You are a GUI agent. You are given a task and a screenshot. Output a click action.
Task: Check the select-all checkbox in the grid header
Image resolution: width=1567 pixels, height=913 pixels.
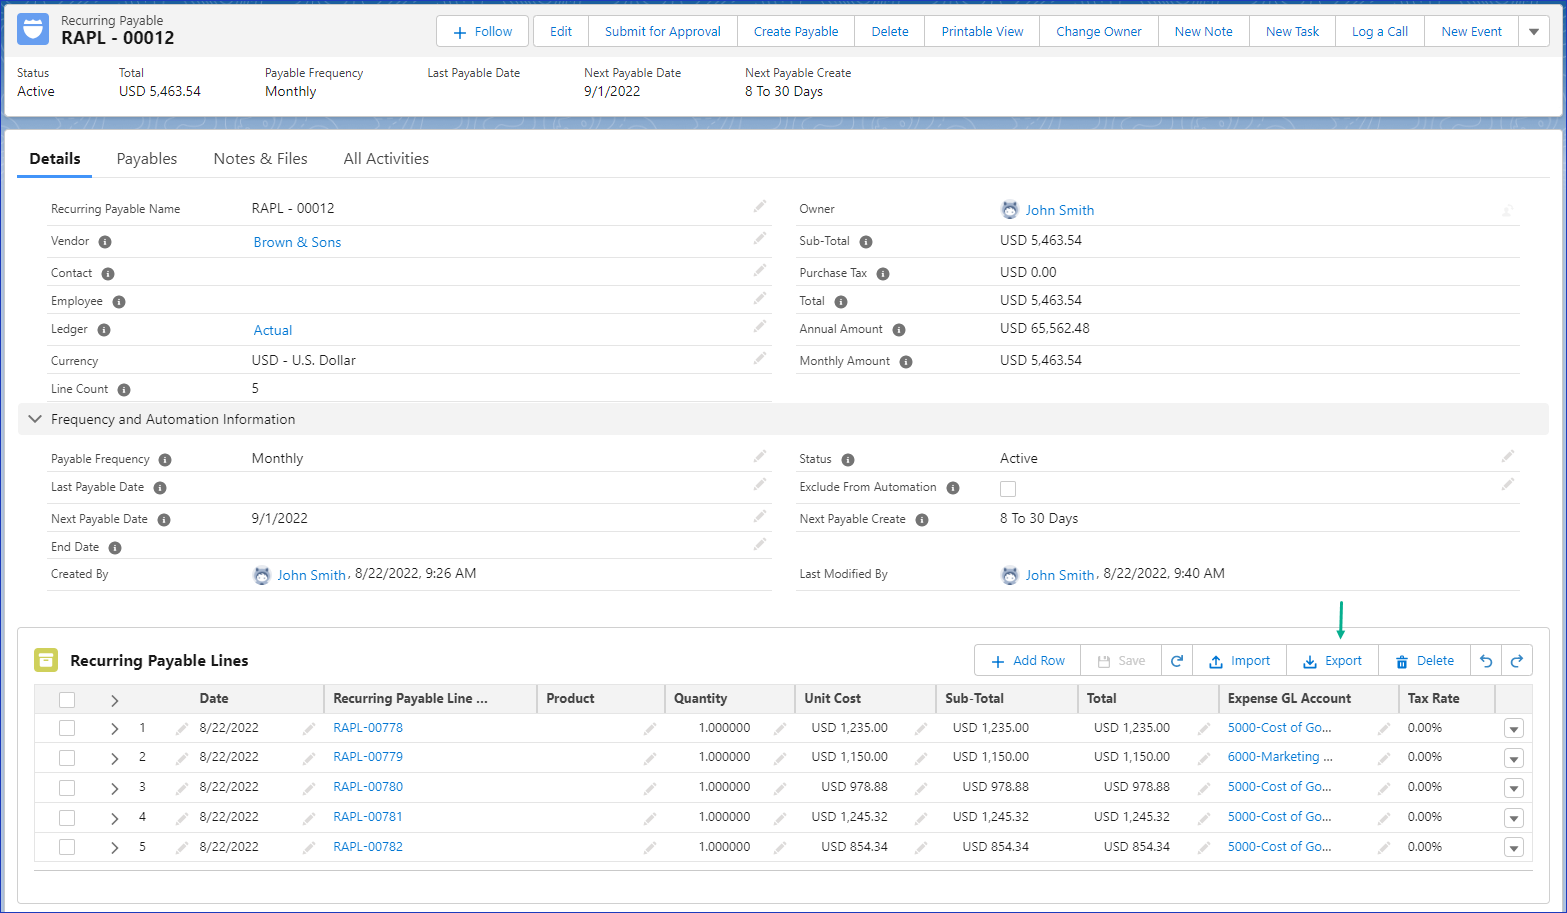pos(67,699)
